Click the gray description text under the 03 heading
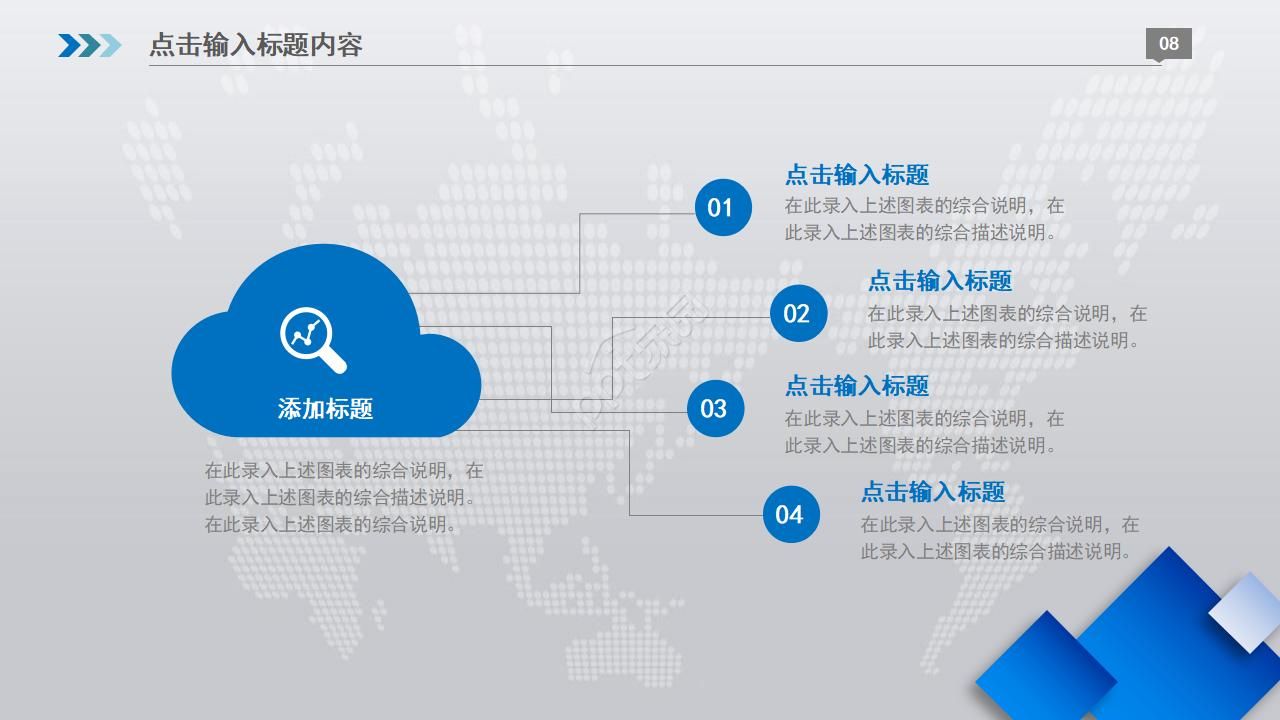The image size is (1280, 720). [x=923, y=432]
